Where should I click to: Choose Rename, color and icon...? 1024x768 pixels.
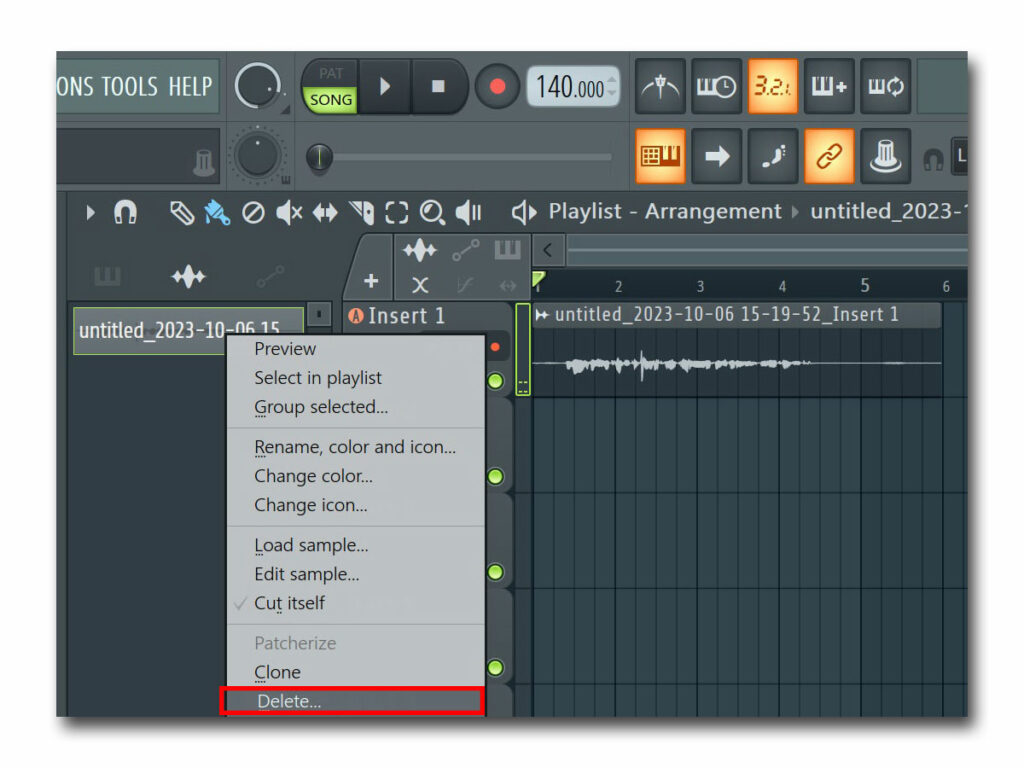[x=355, y=447]
